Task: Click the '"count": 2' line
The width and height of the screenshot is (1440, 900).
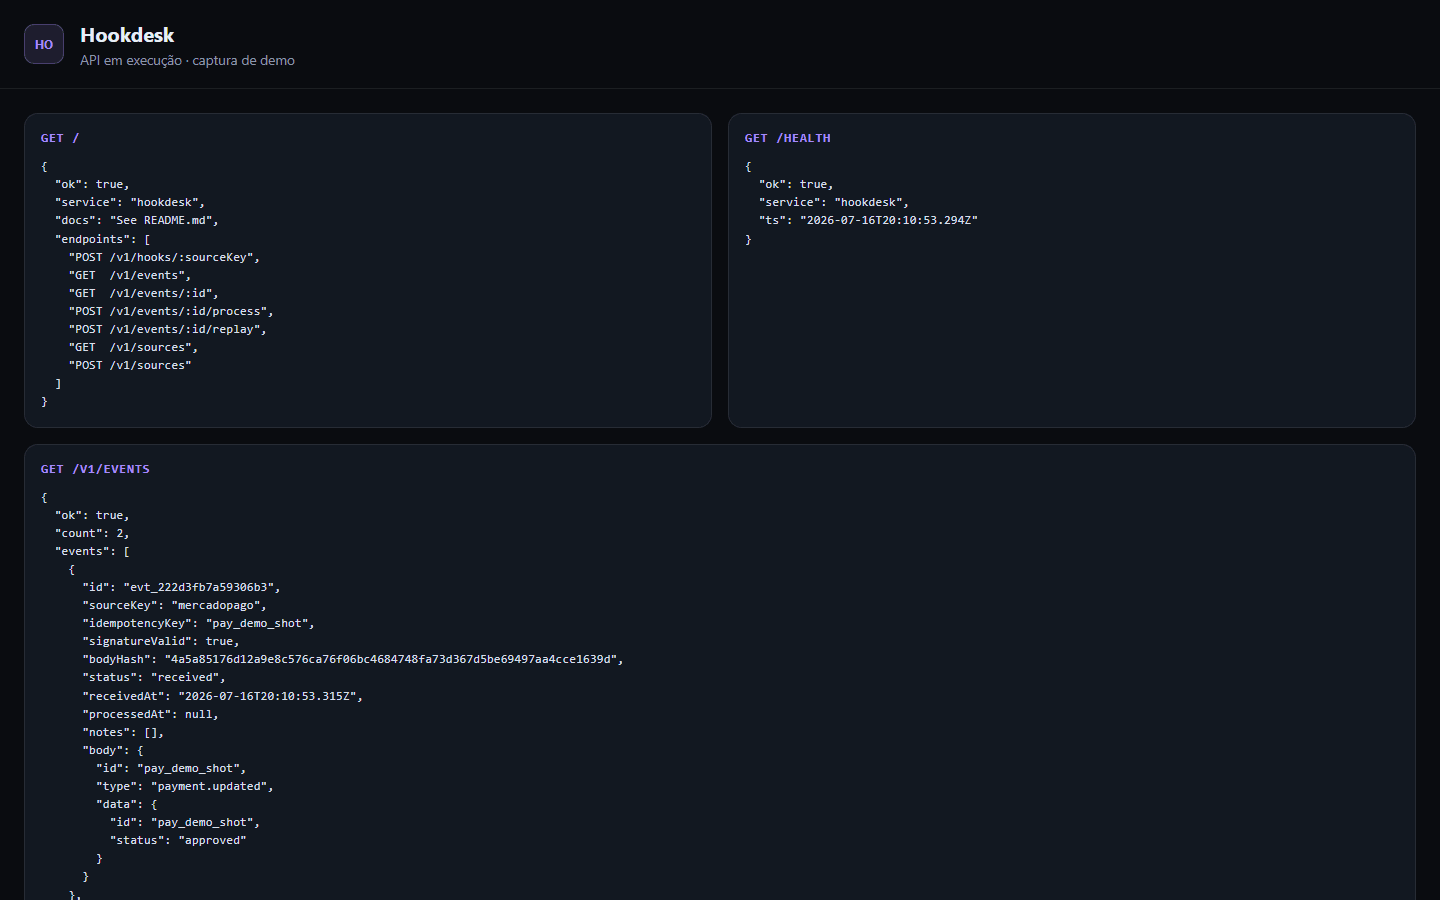Action: (x=92, y=533)
